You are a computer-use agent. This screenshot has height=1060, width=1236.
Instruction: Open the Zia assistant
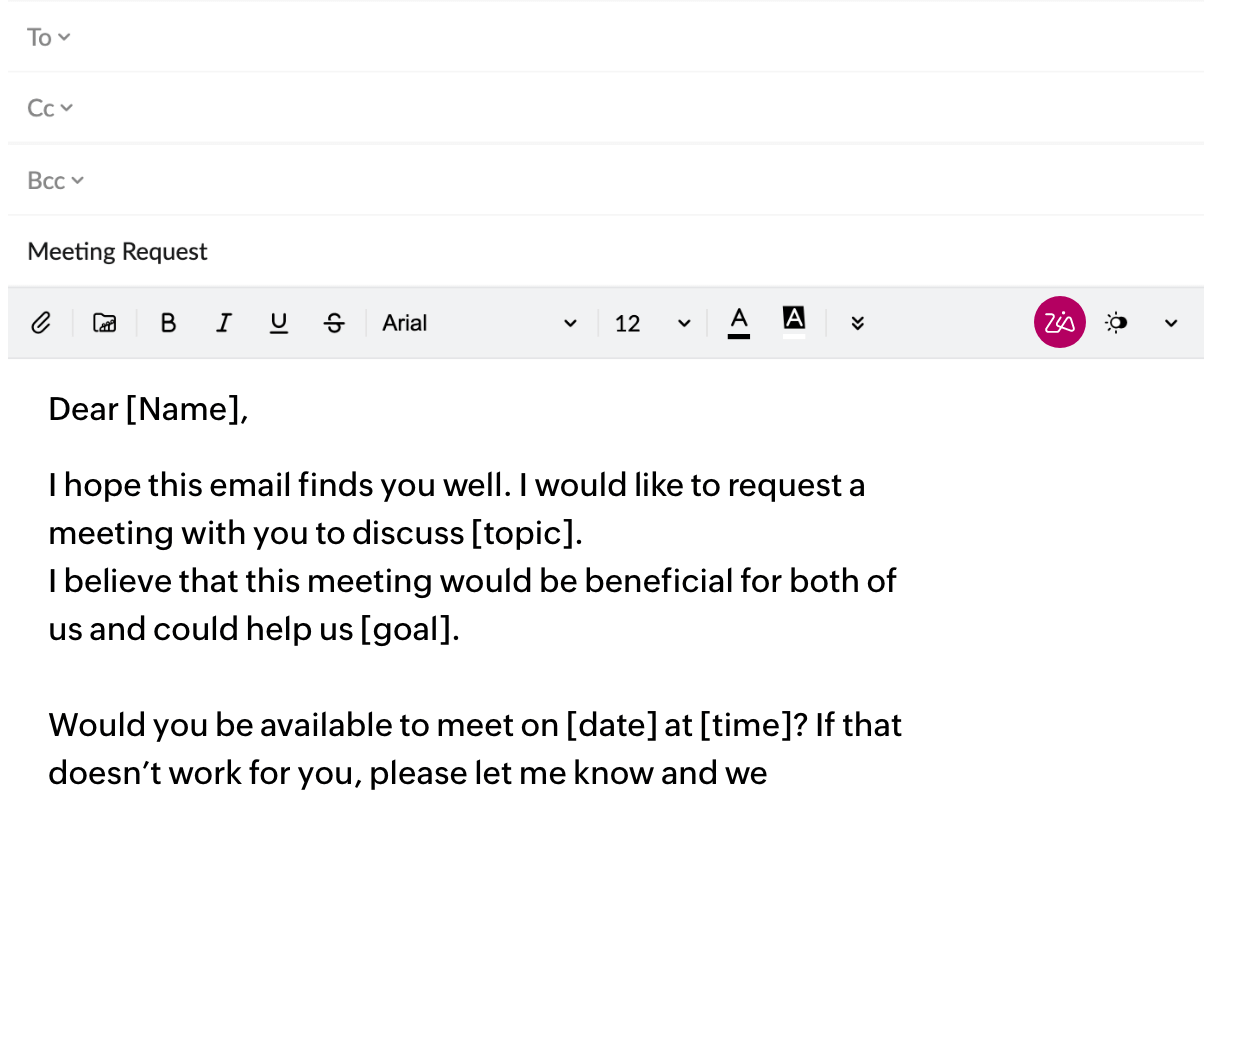[1059, 322]
